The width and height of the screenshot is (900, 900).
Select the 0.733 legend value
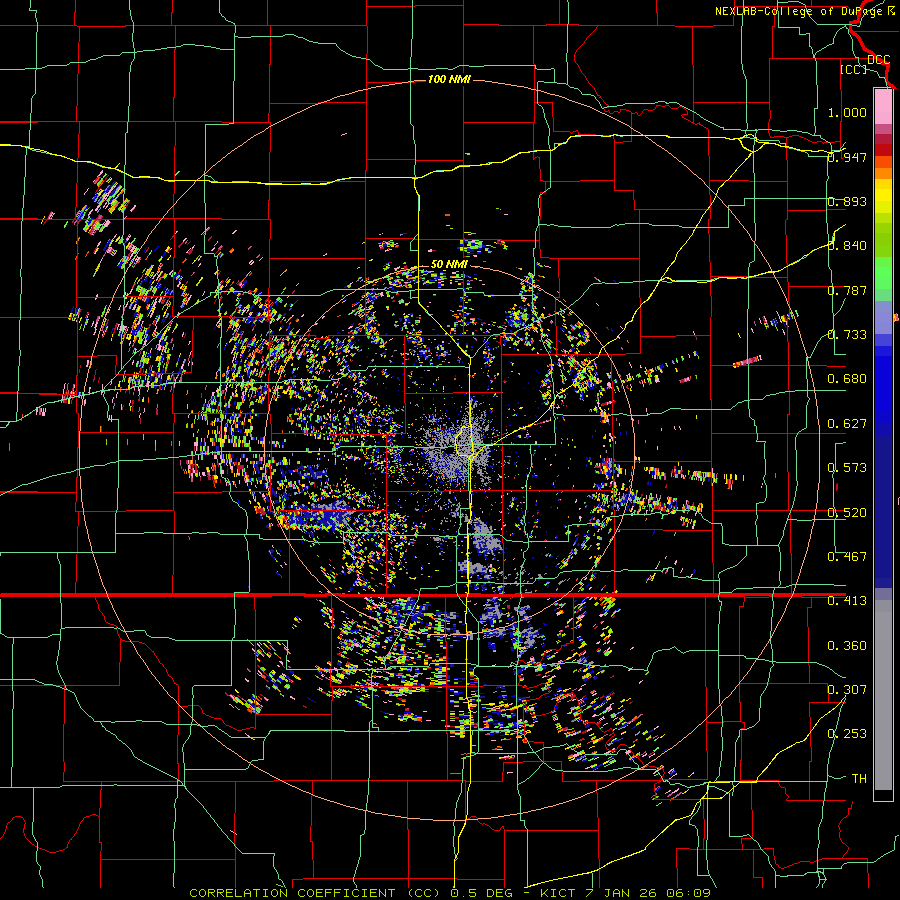(847, 335)
